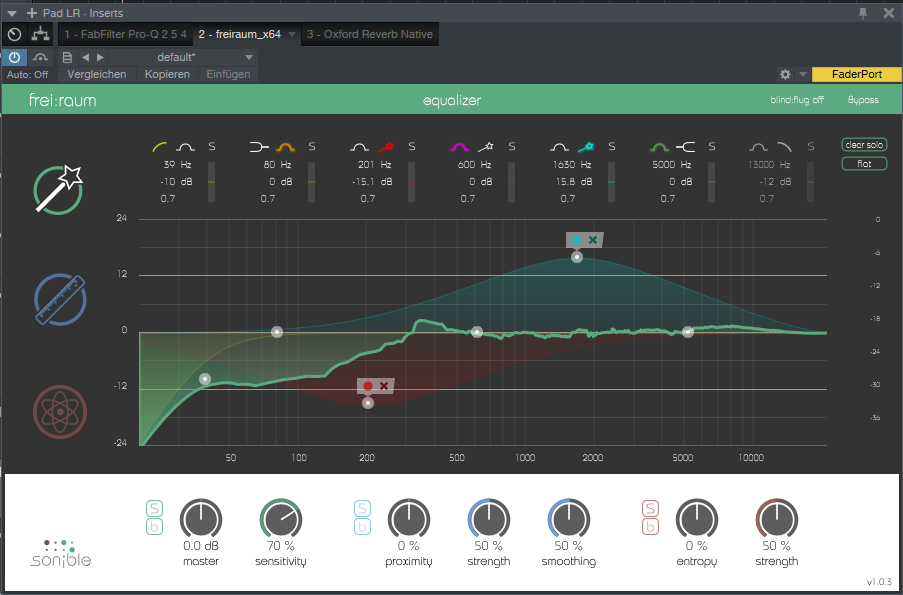Viewport: 903px width, 595px height.
Task: Remove 201 Hz band with red X
Action: click(x=384, y=386)
